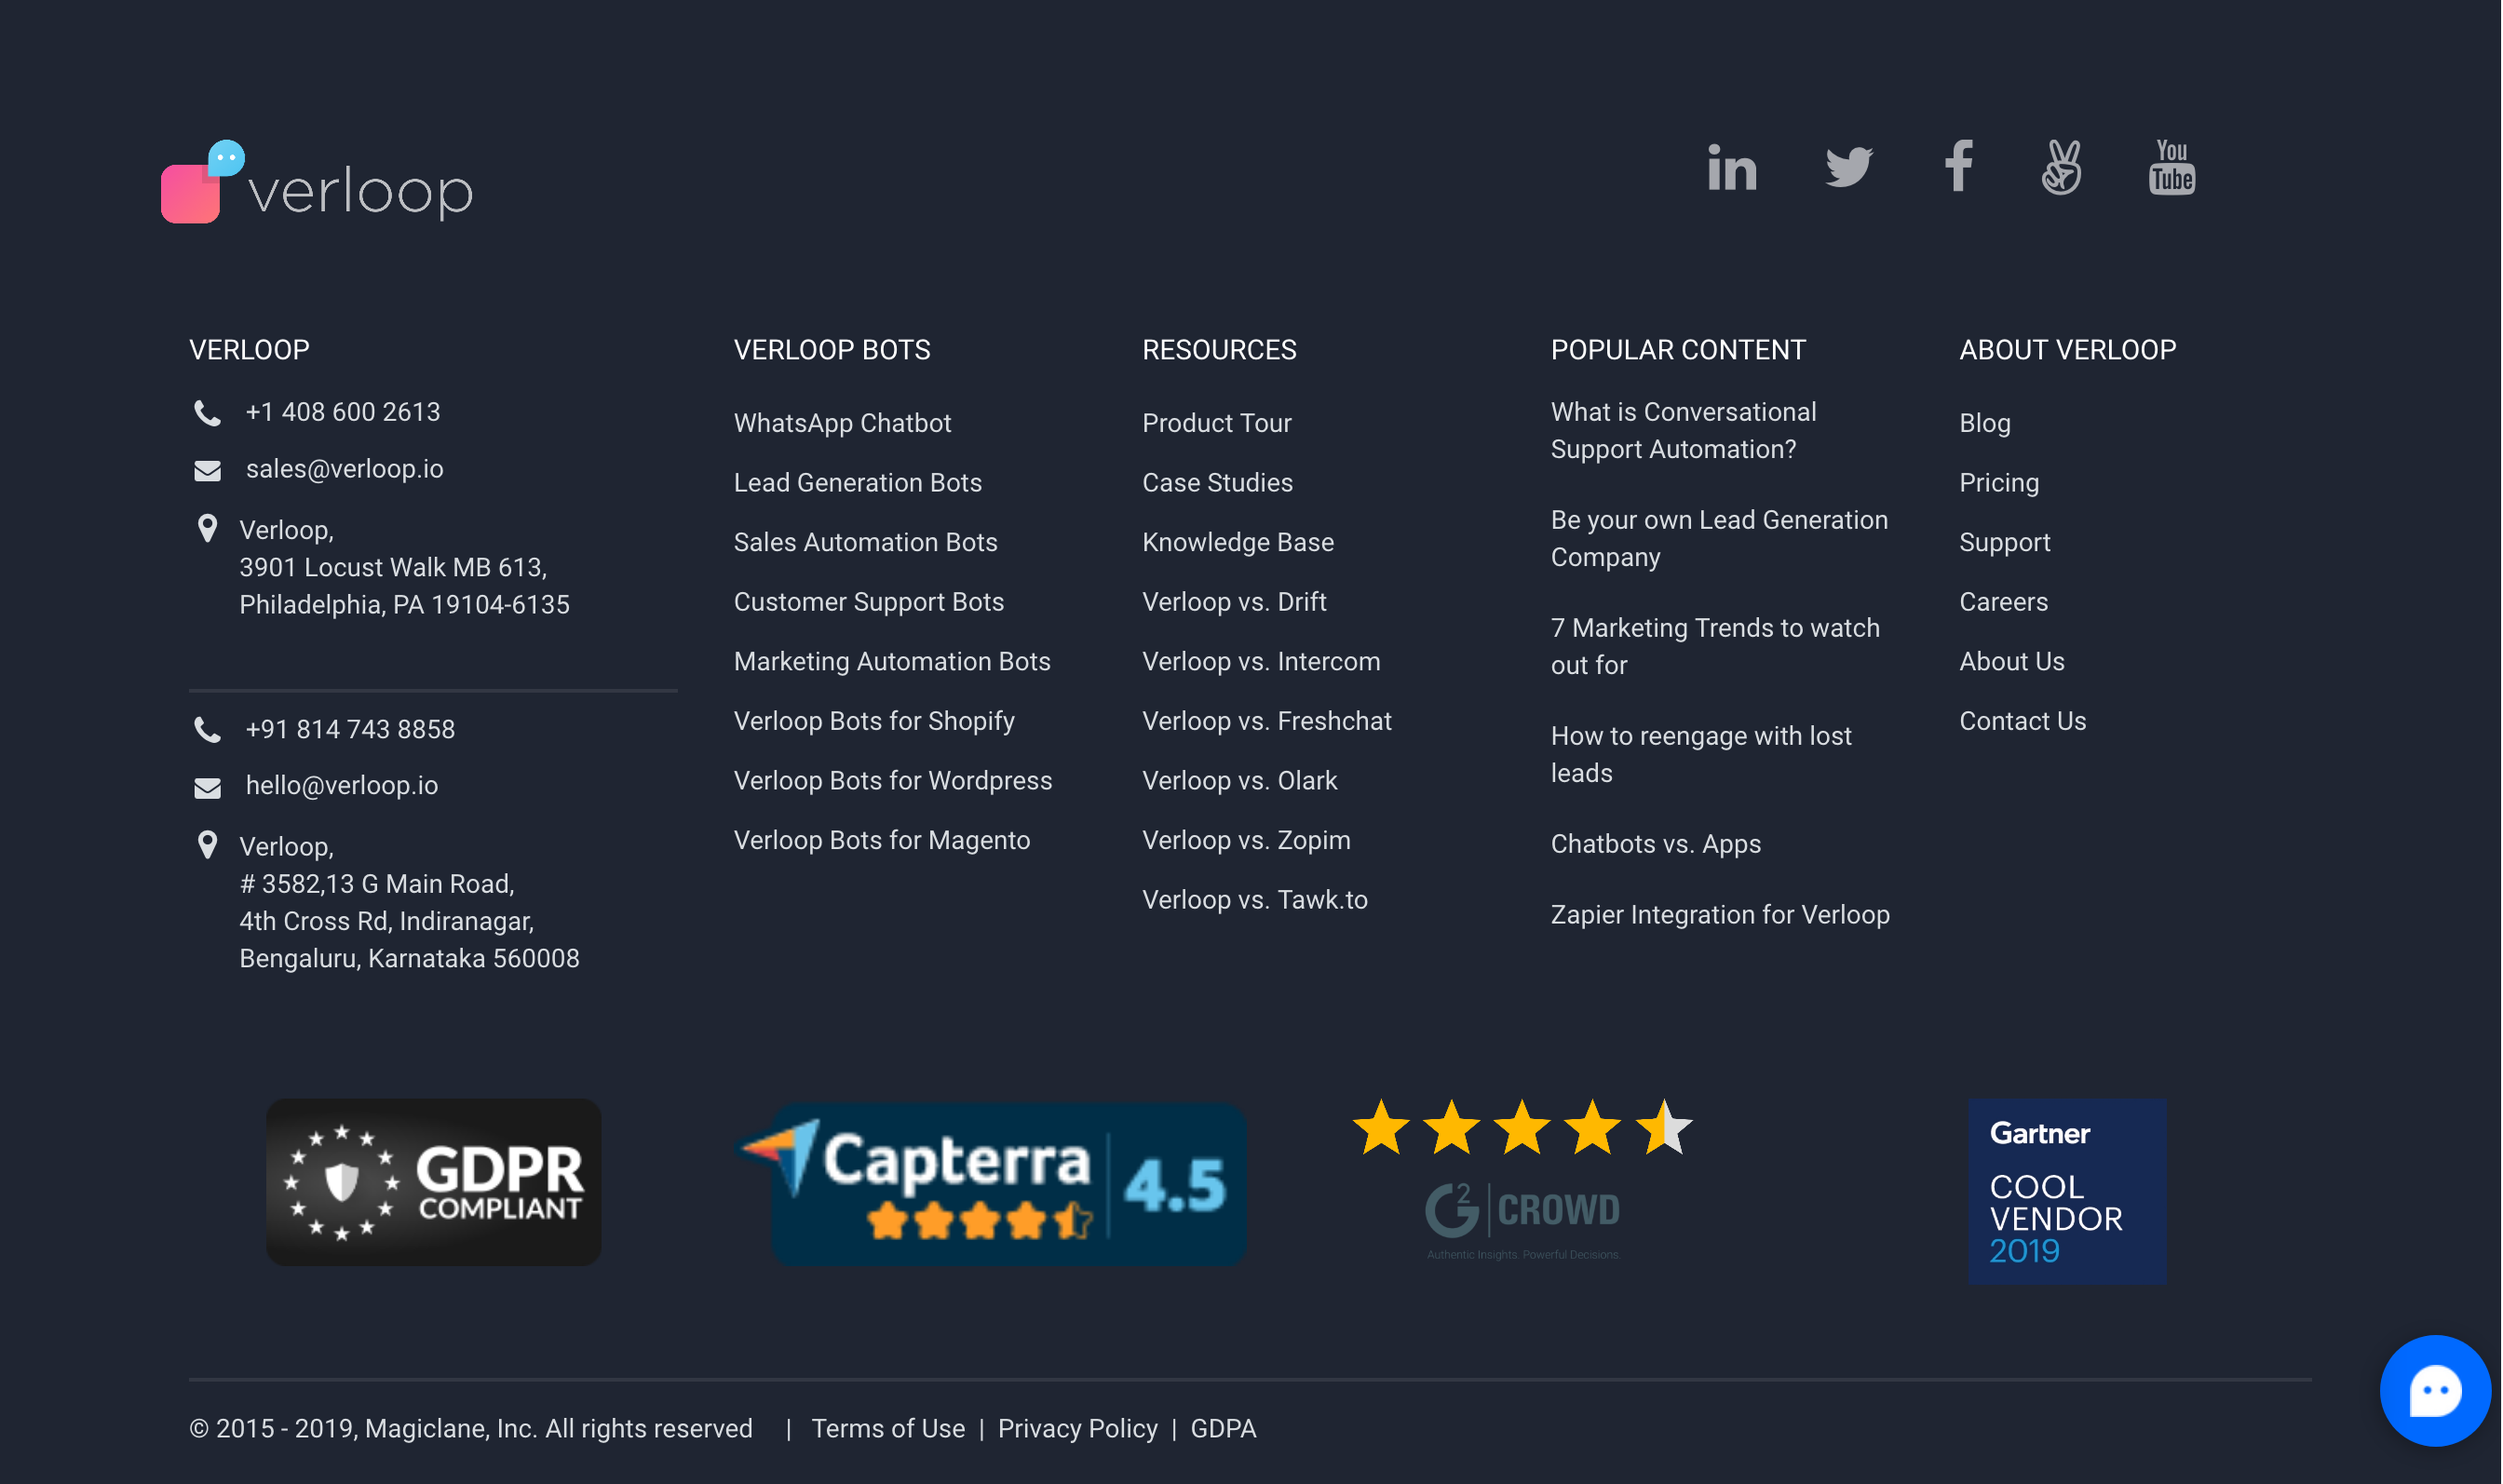Open WhatsApp Chatbot link

pyautogui.click(x=842, y=423)
